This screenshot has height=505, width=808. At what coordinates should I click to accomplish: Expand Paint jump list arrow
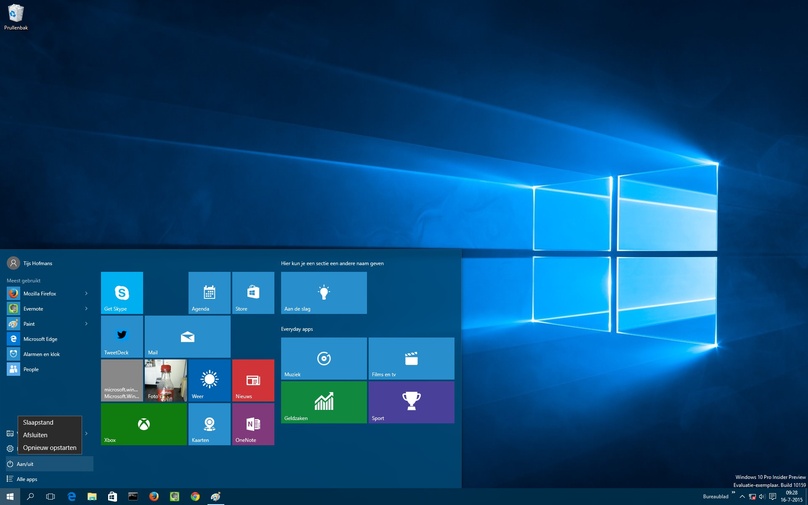(86, 324)
